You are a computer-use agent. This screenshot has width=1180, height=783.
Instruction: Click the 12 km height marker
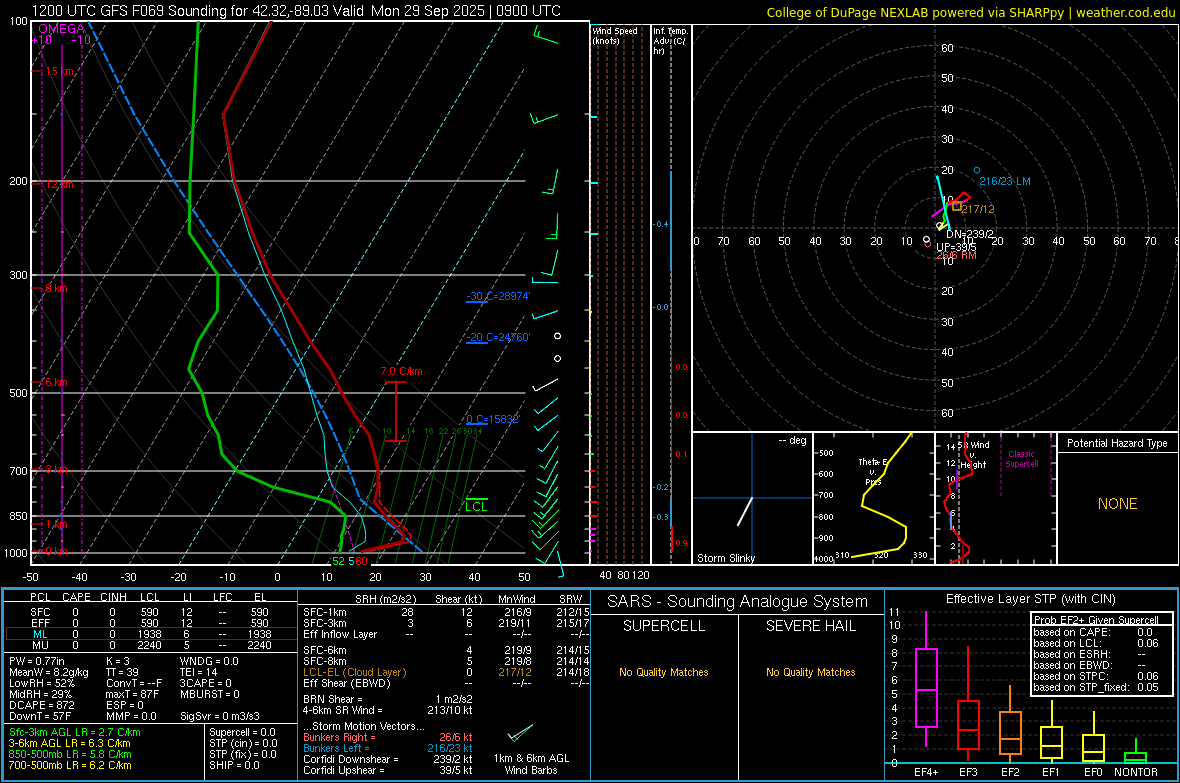59,184
